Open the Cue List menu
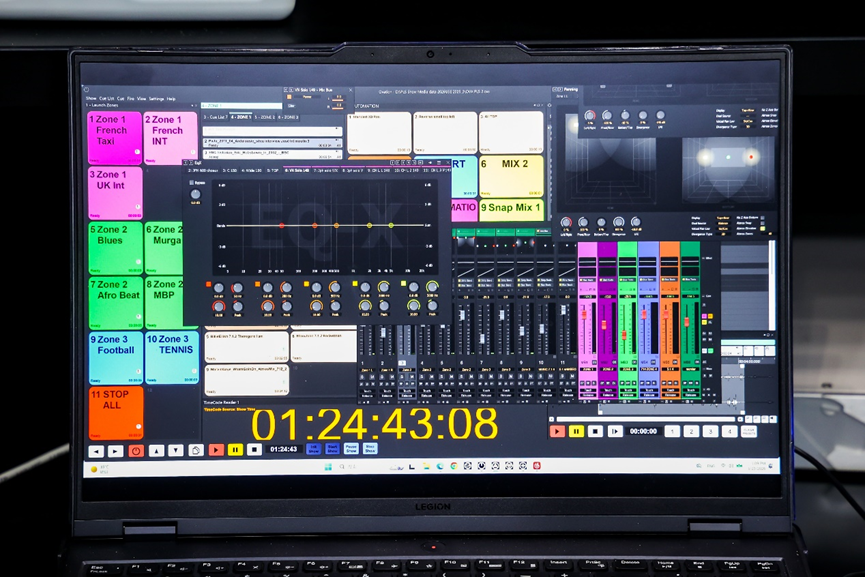 (107, 99)
